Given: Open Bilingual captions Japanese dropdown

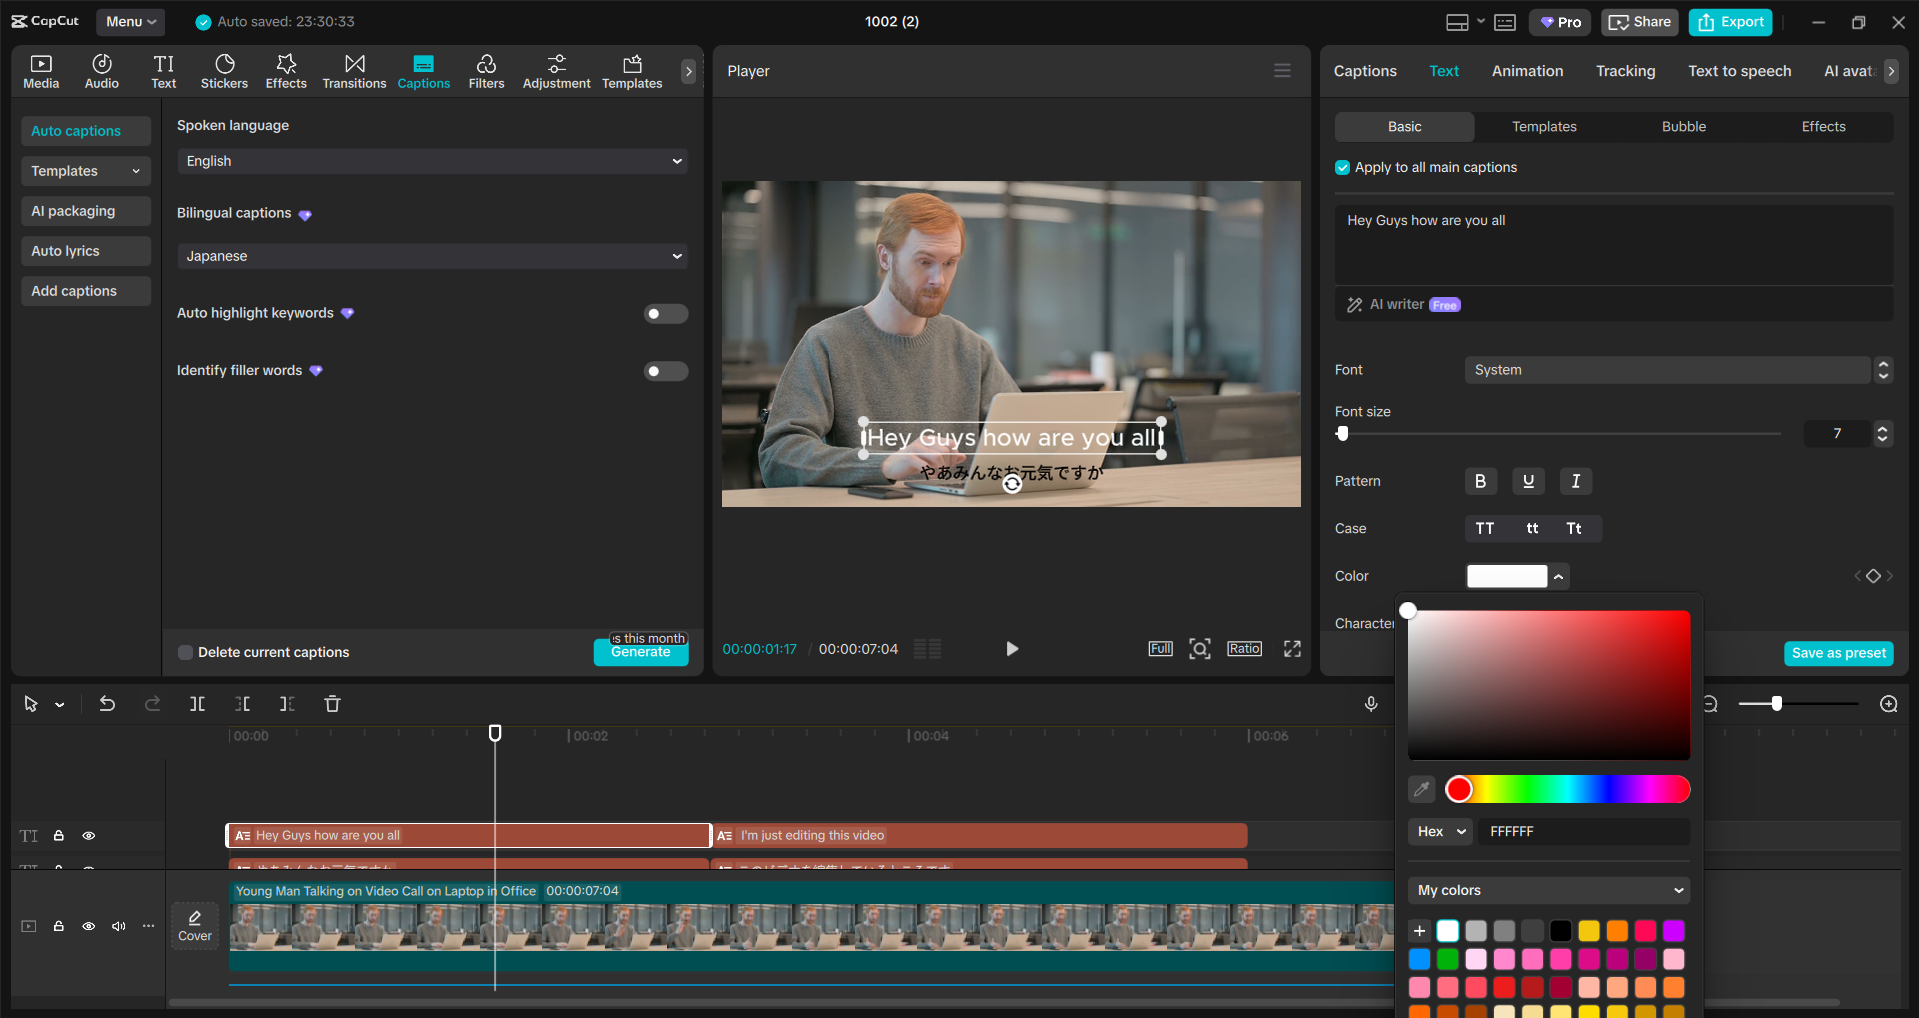Looking at the screenshot, I should pyautogui.click(x=432, y=256).
